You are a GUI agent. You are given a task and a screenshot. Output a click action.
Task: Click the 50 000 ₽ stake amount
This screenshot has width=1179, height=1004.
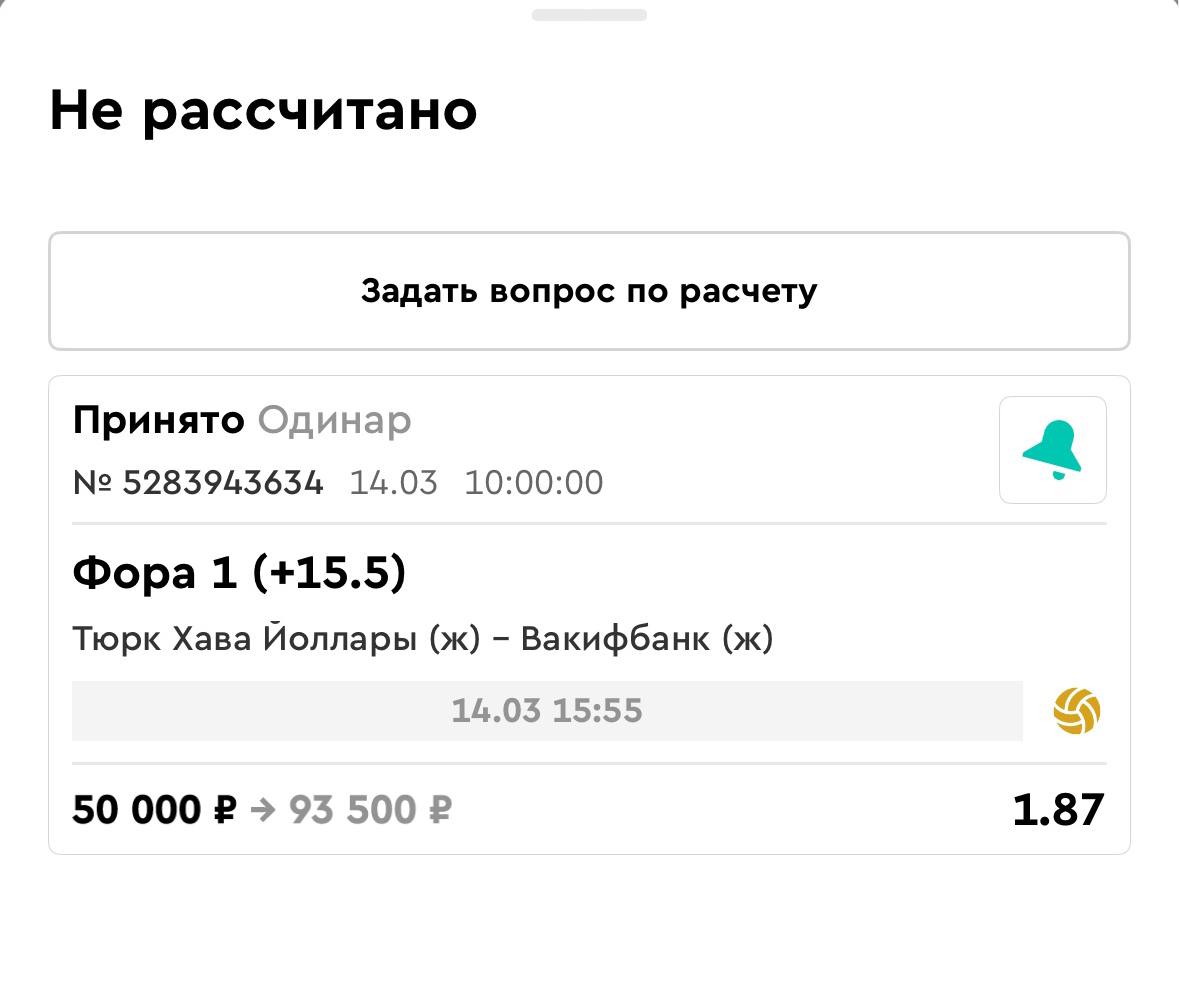153,810
